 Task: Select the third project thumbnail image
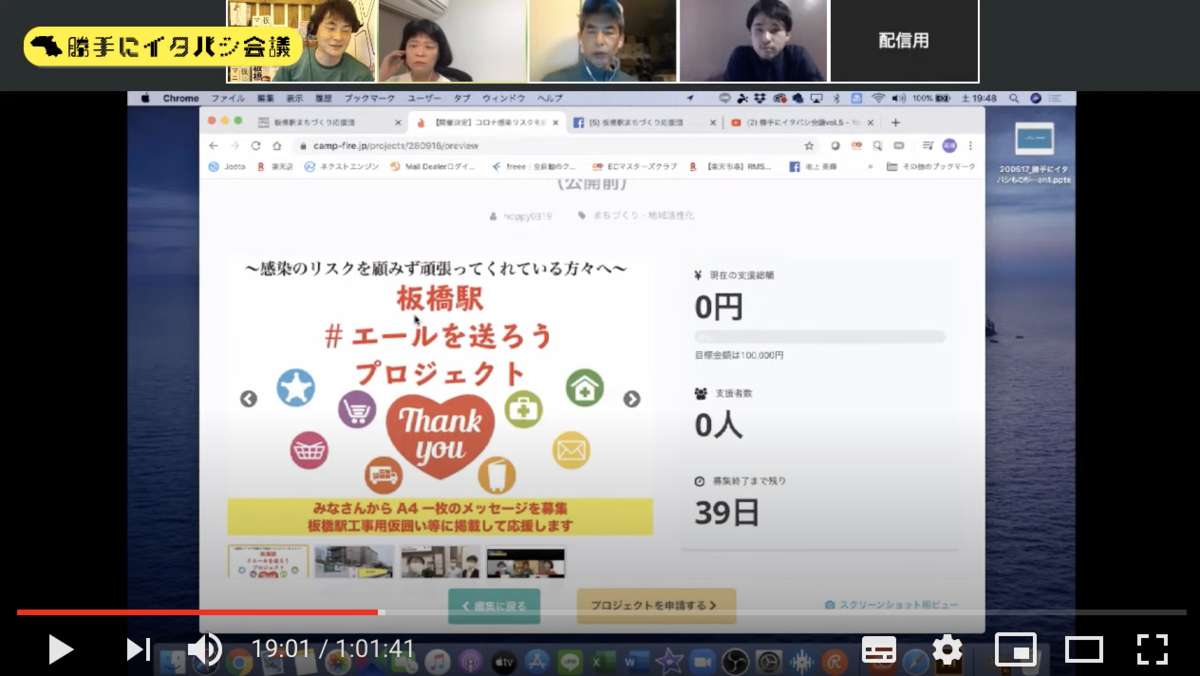tap(440, 562)
